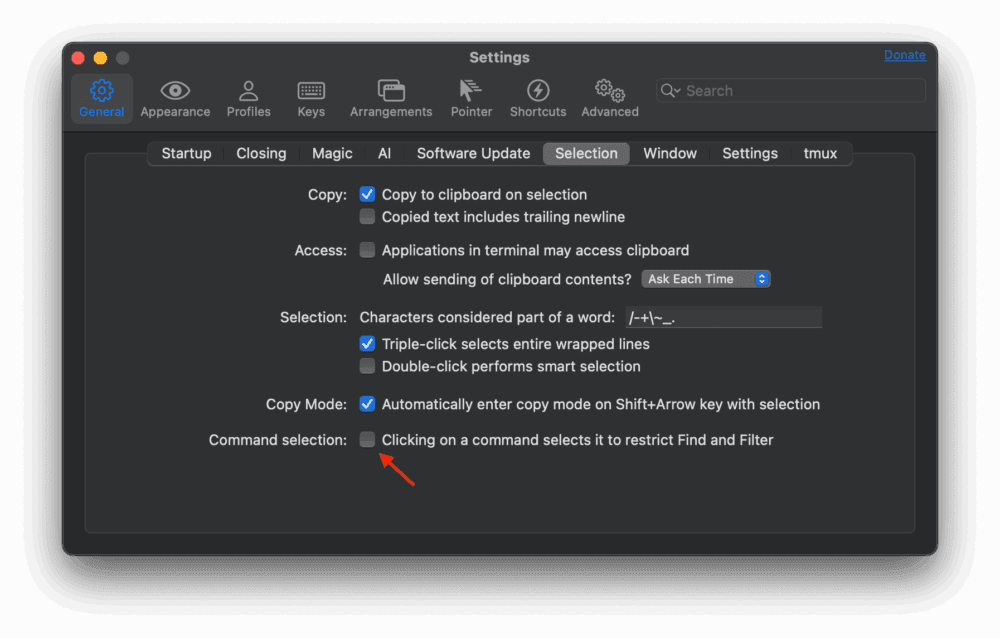The height and width of the screenshot is (638, 1000).
Task: Open the General settings pane
Action: (x=101, y=99)
